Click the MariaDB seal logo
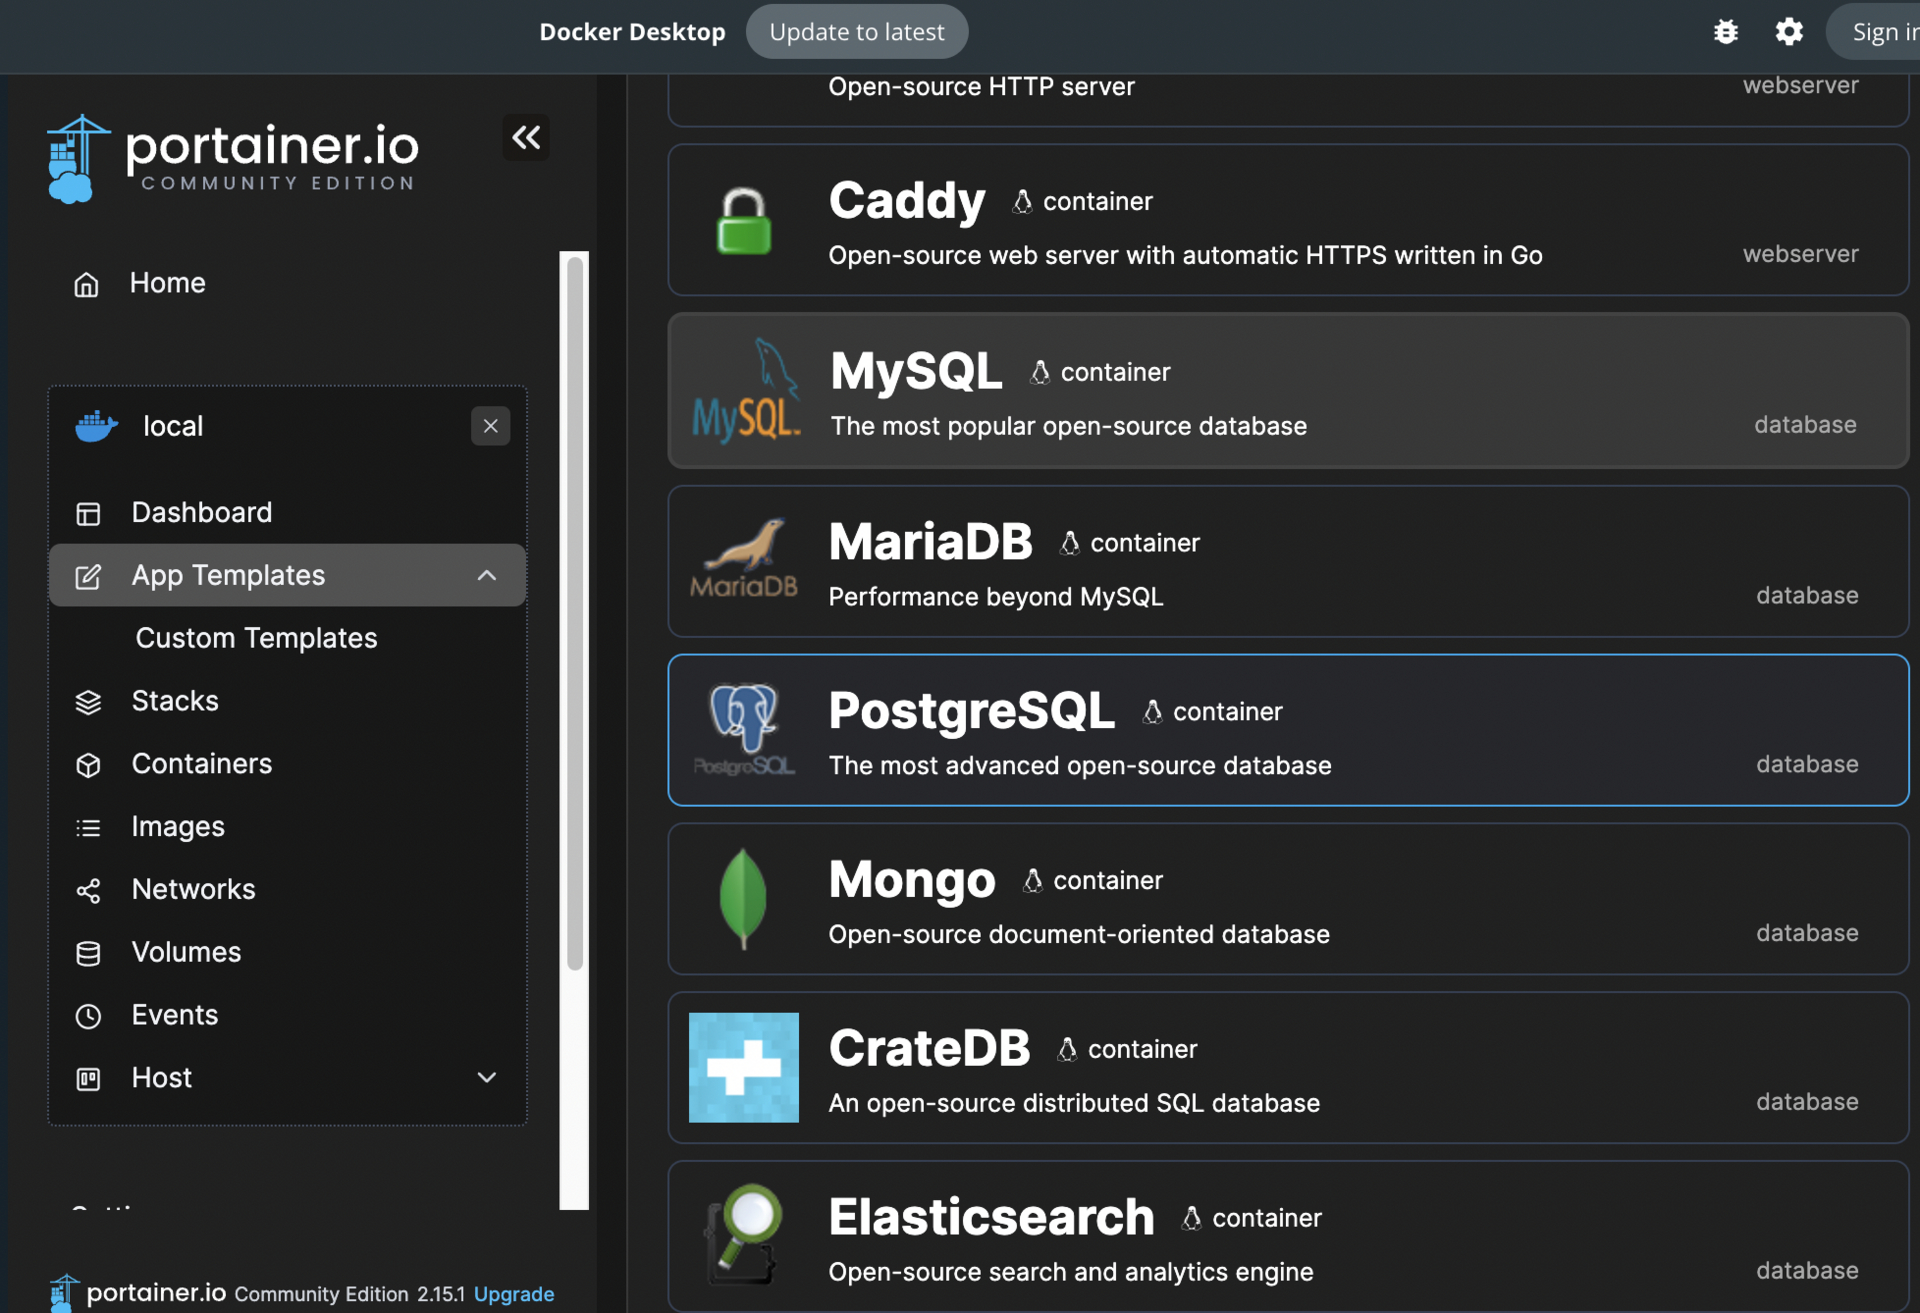The image size is (1920, 1313). tap(744, 559)
